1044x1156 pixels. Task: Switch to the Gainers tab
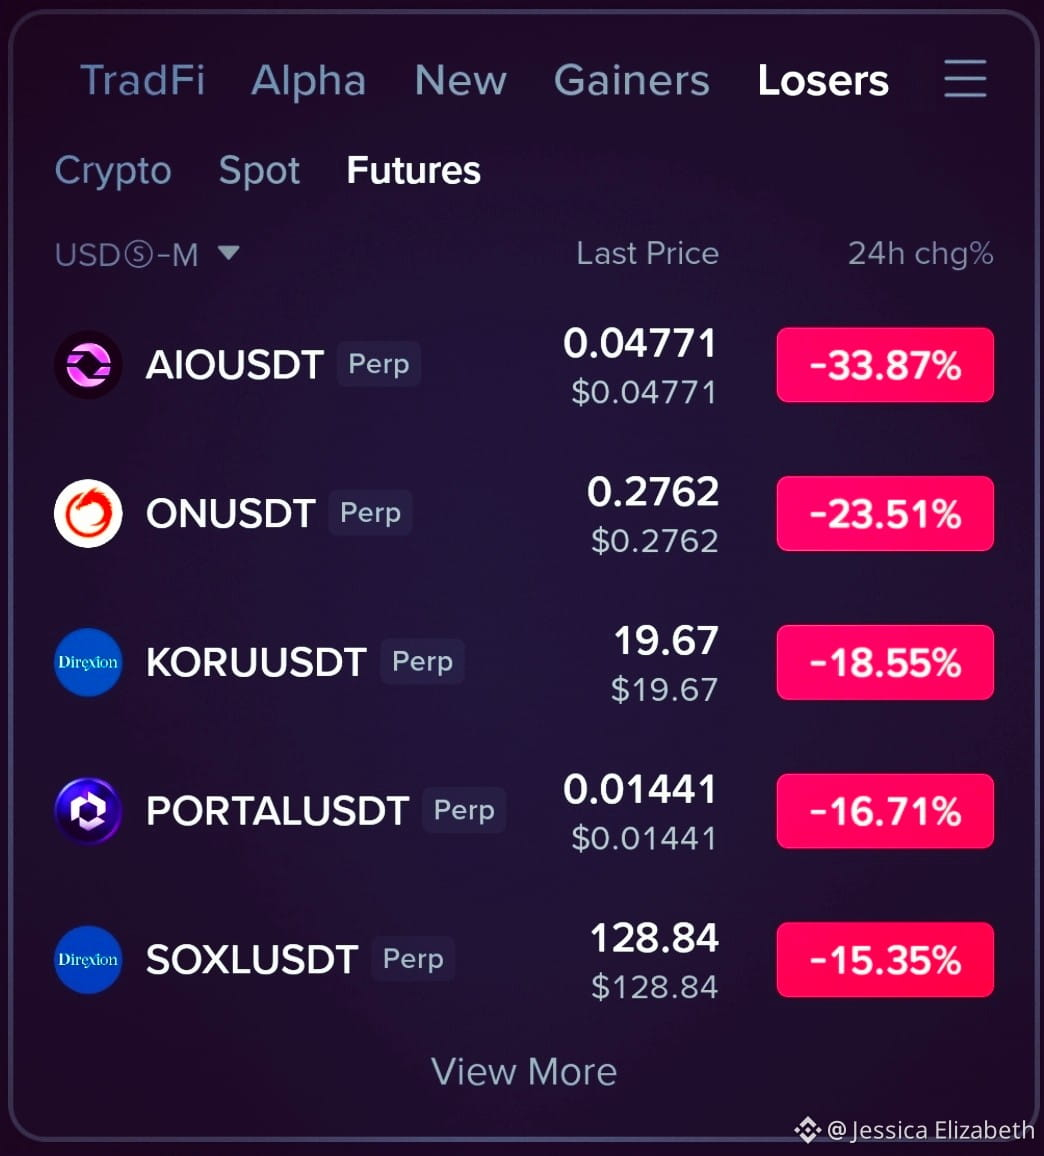(631, 80)
